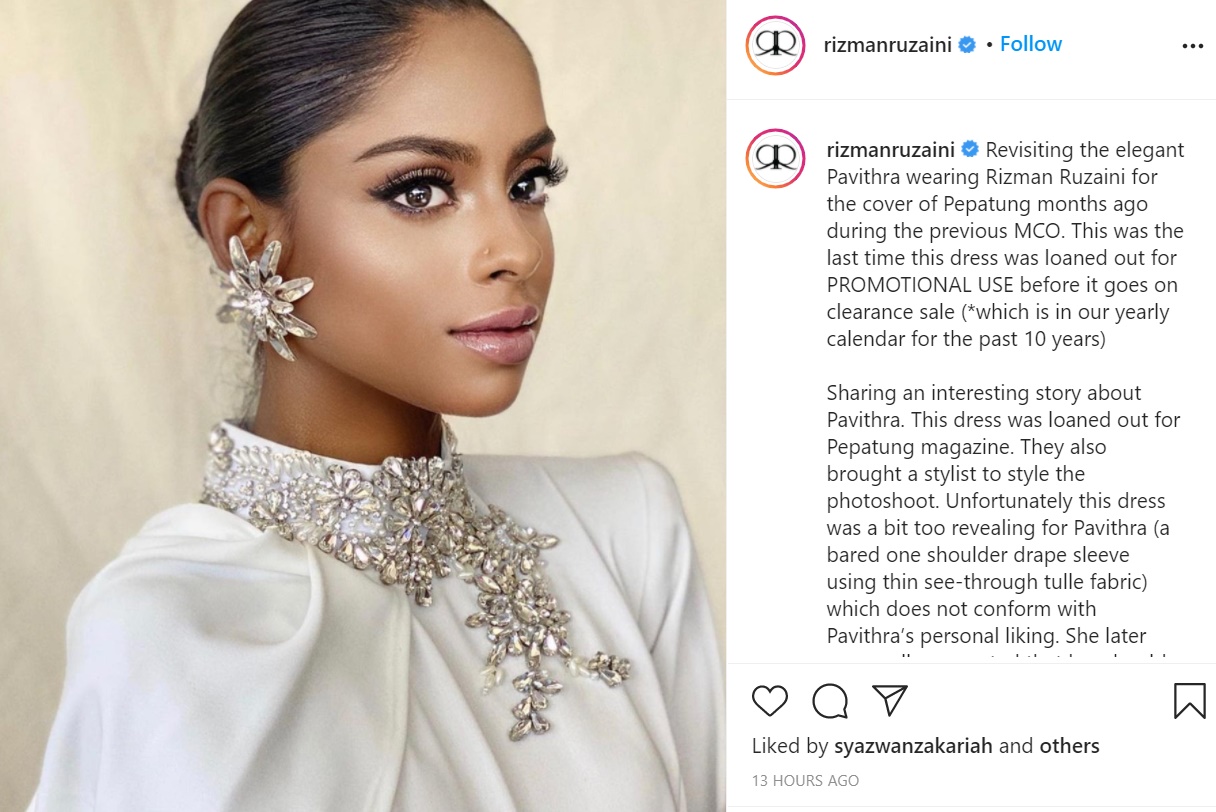Click the portrait photo of the post
1216x812 pixels.
tap(363, 406)
